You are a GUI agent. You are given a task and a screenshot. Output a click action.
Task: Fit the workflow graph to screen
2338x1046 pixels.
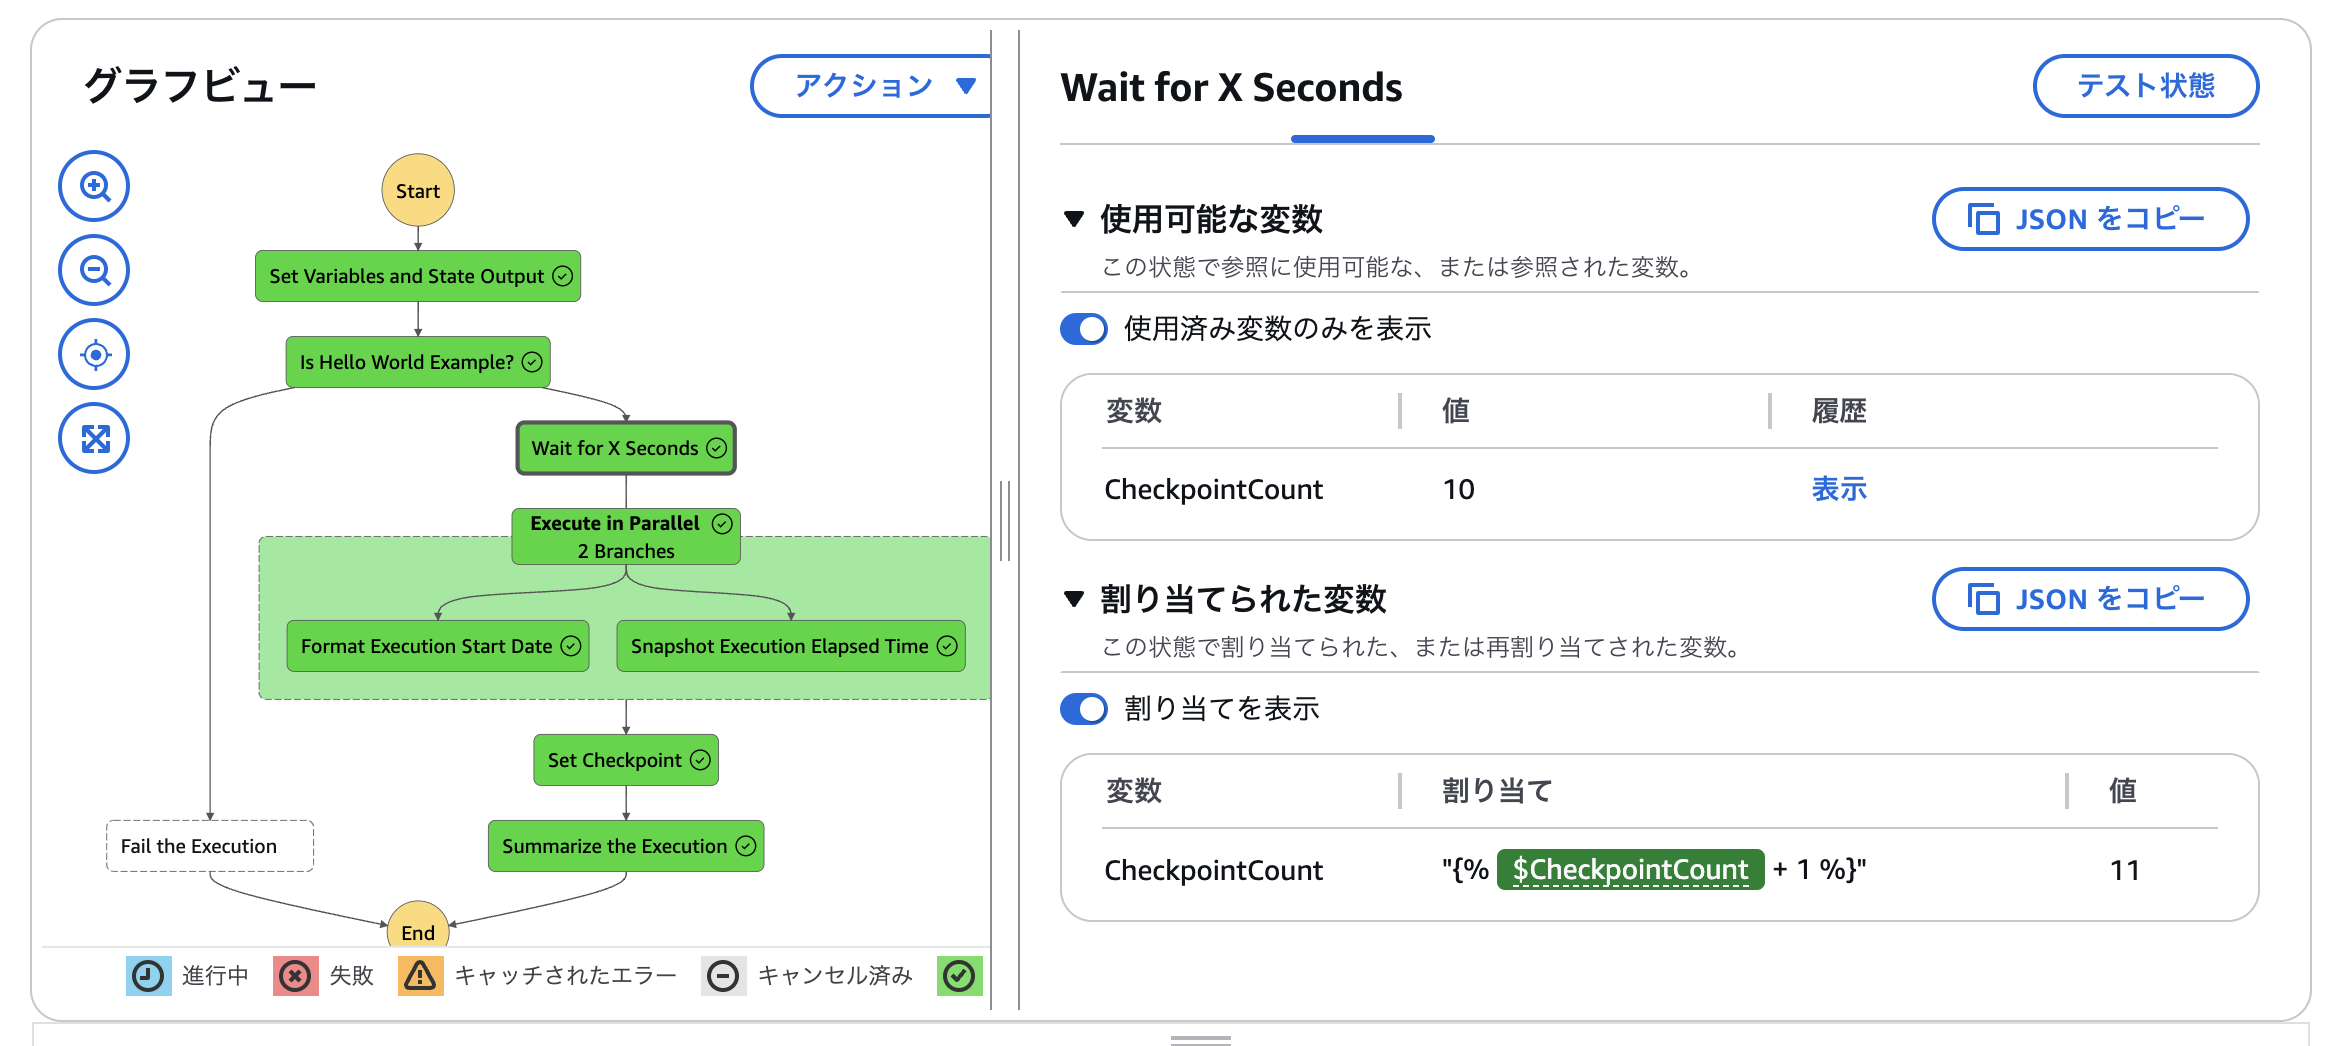coord(93,438)
